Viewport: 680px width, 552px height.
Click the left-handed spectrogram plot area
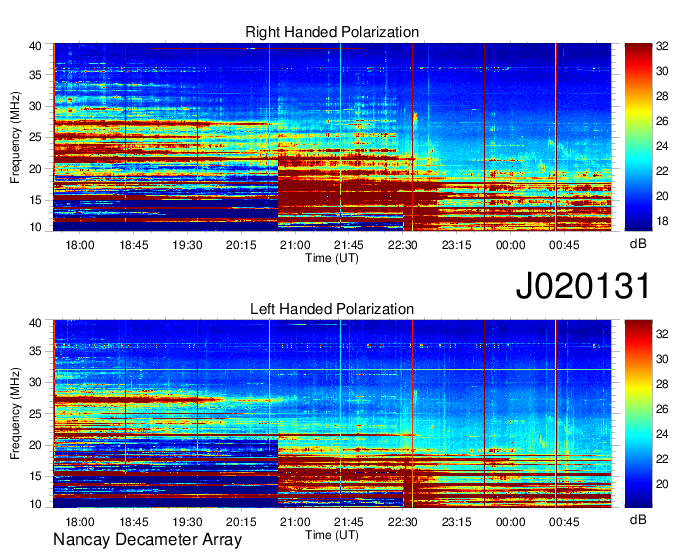point(332,414)
